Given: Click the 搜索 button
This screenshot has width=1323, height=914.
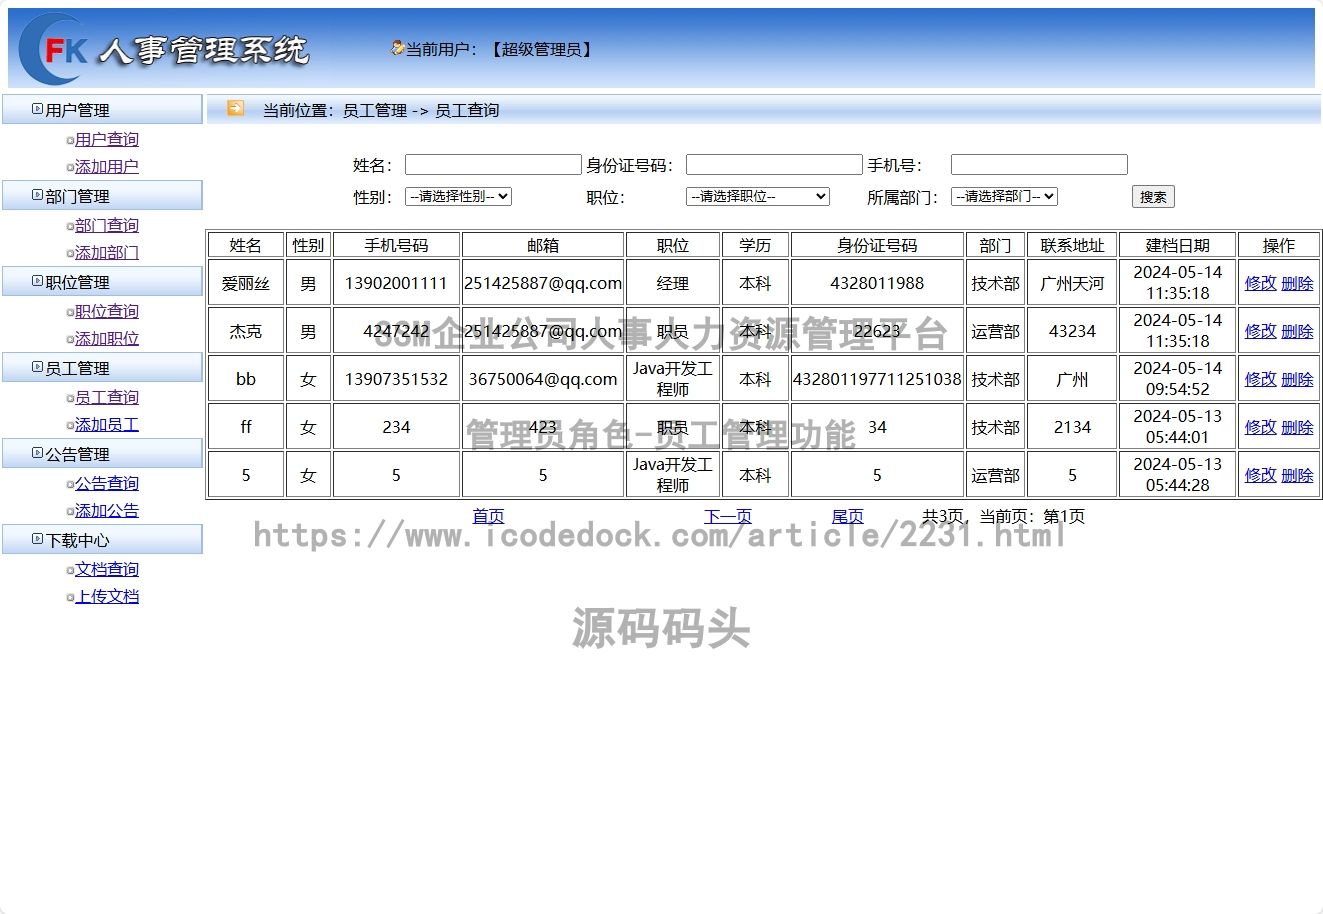Looking at the screenshot, I should 1153,197.
